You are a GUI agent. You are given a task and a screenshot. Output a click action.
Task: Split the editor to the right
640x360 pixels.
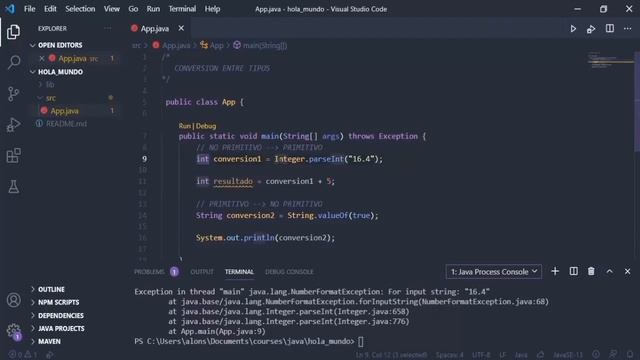point(610,28)
